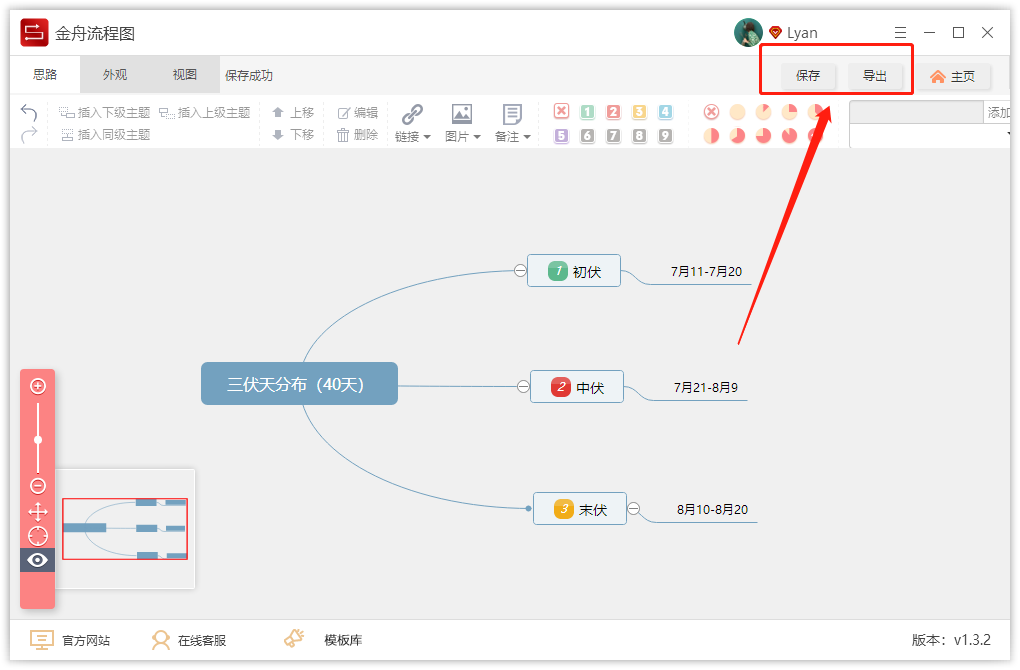Select the 初伏 topic node
The image size is (1020, 670).
tap(574, 271)
